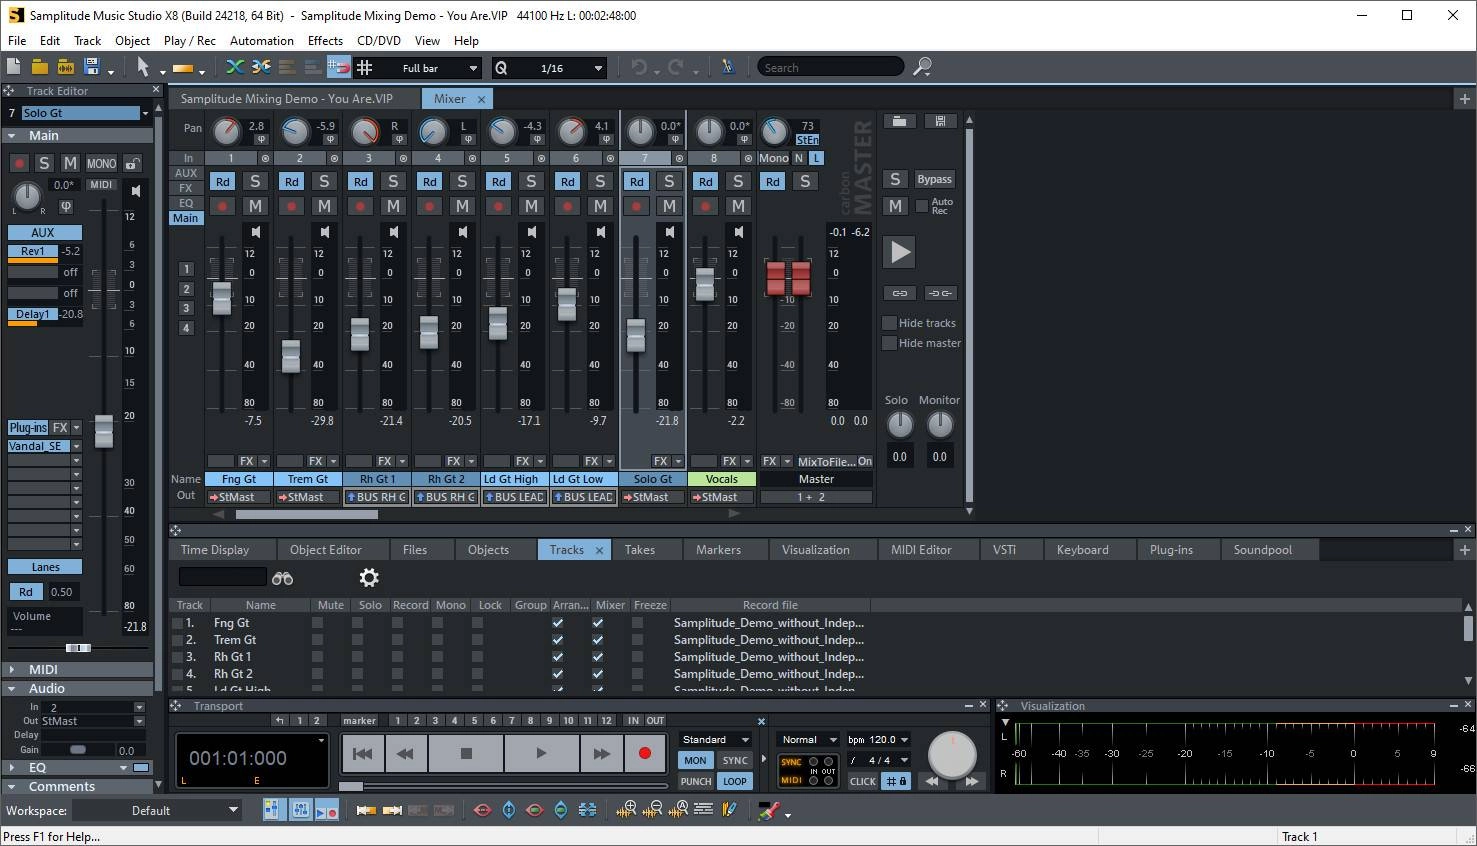Open the Effects menu

click(325, 41)
